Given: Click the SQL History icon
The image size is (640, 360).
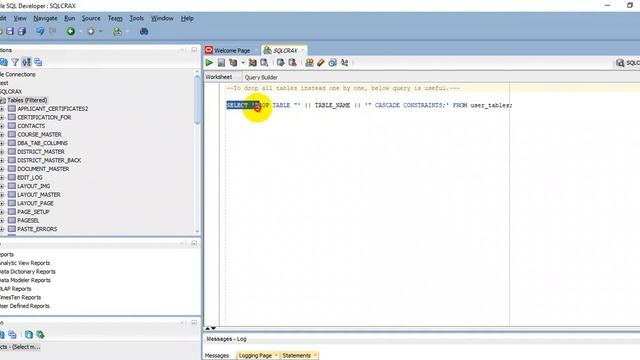Looking at the screenshot, I should click(333, 62).
